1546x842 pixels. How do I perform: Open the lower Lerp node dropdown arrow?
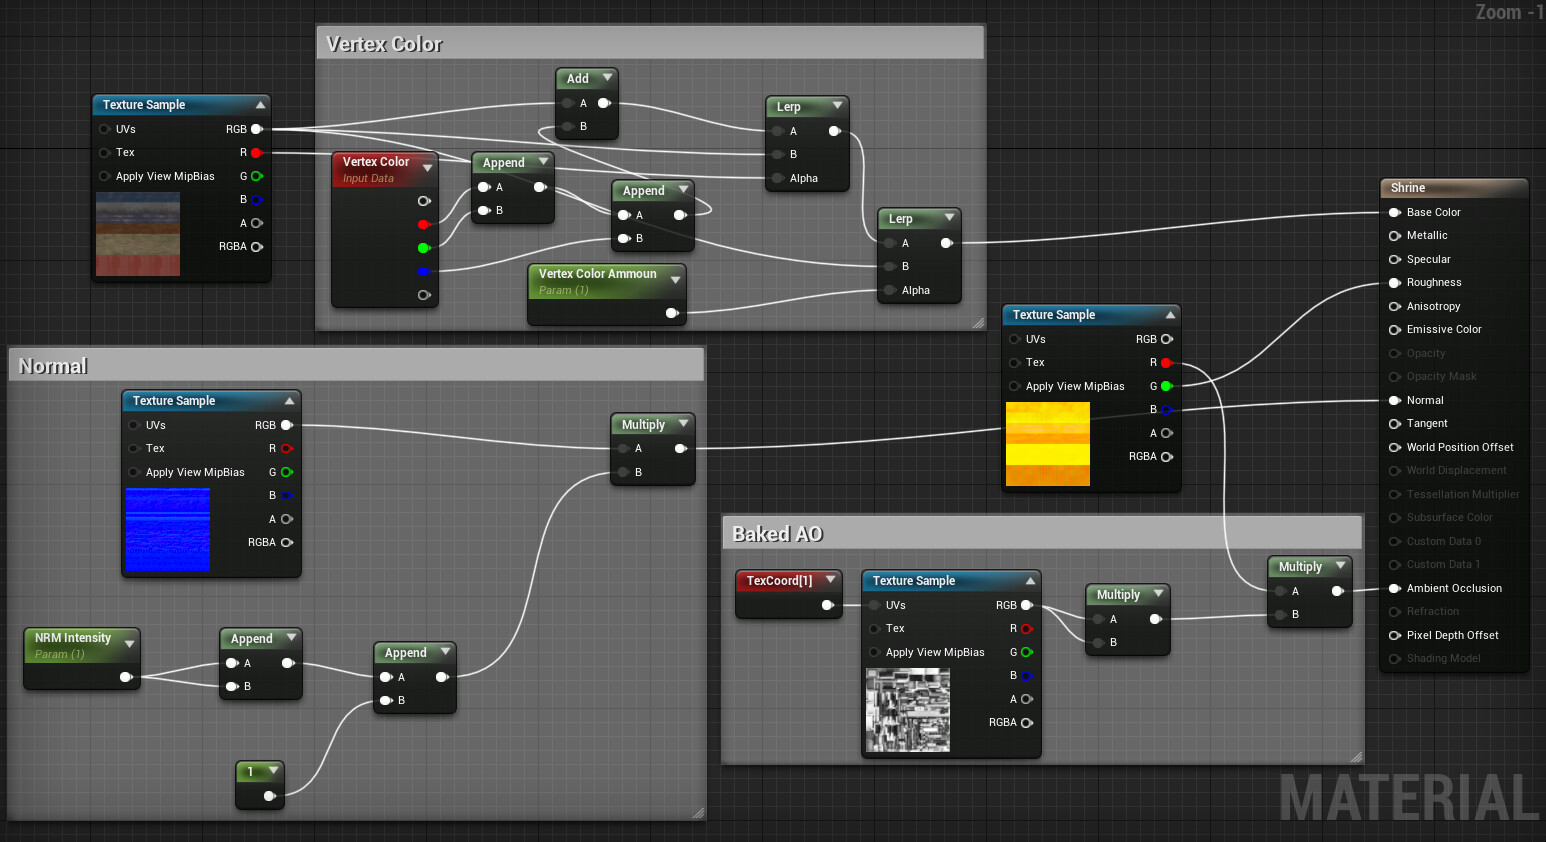point(950,218)
